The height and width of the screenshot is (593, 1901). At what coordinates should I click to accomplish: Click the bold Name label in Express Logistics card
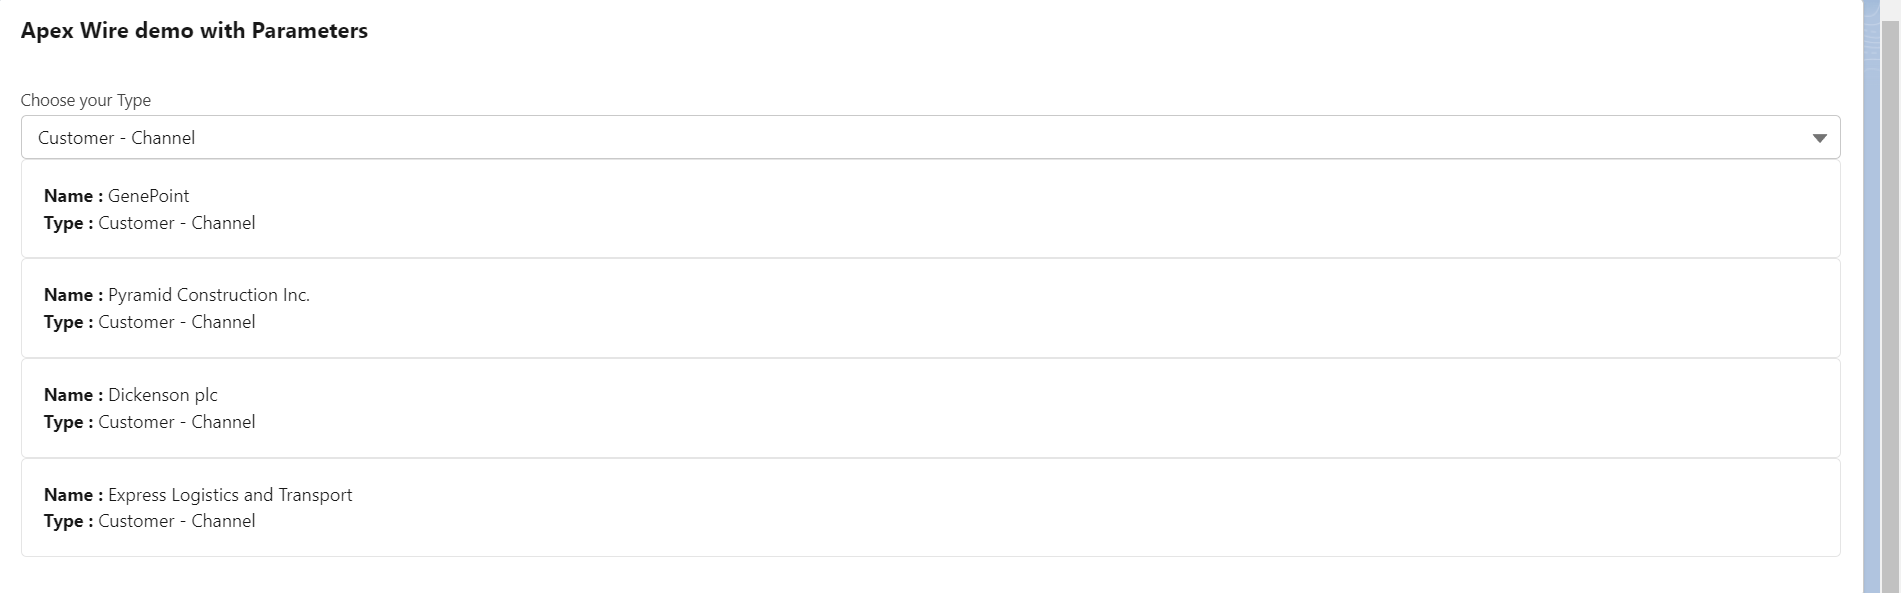(73, 495)
